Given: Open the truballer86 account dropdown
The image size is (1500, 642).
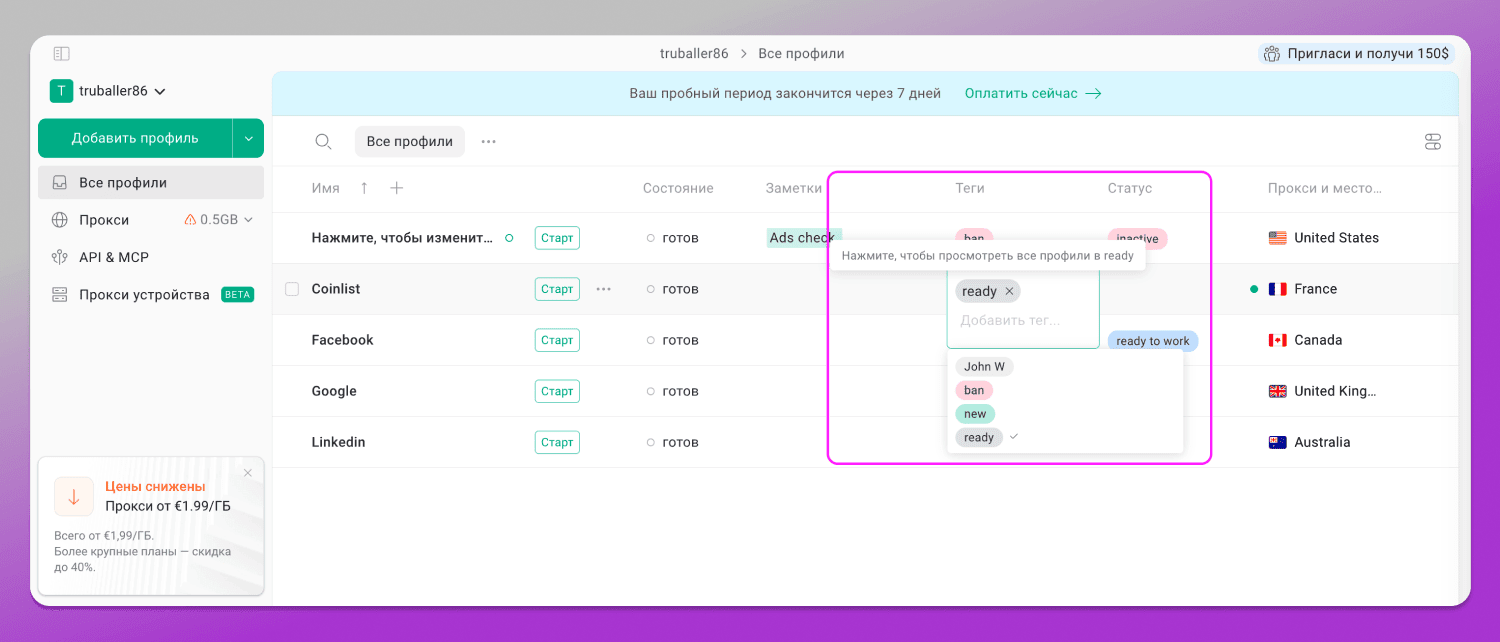Looking at the screenshot, I should click(108, 91).
